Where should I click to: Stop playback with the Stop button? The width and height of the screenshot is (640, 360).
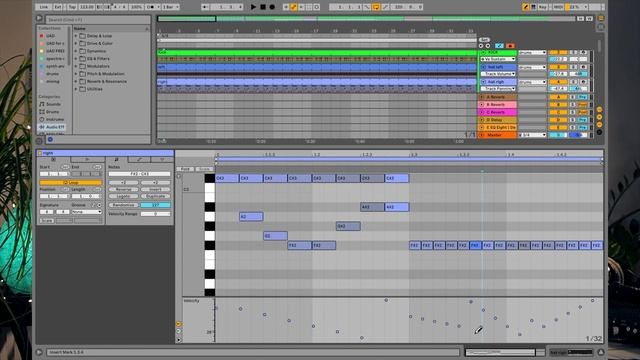tap(263, 7)
